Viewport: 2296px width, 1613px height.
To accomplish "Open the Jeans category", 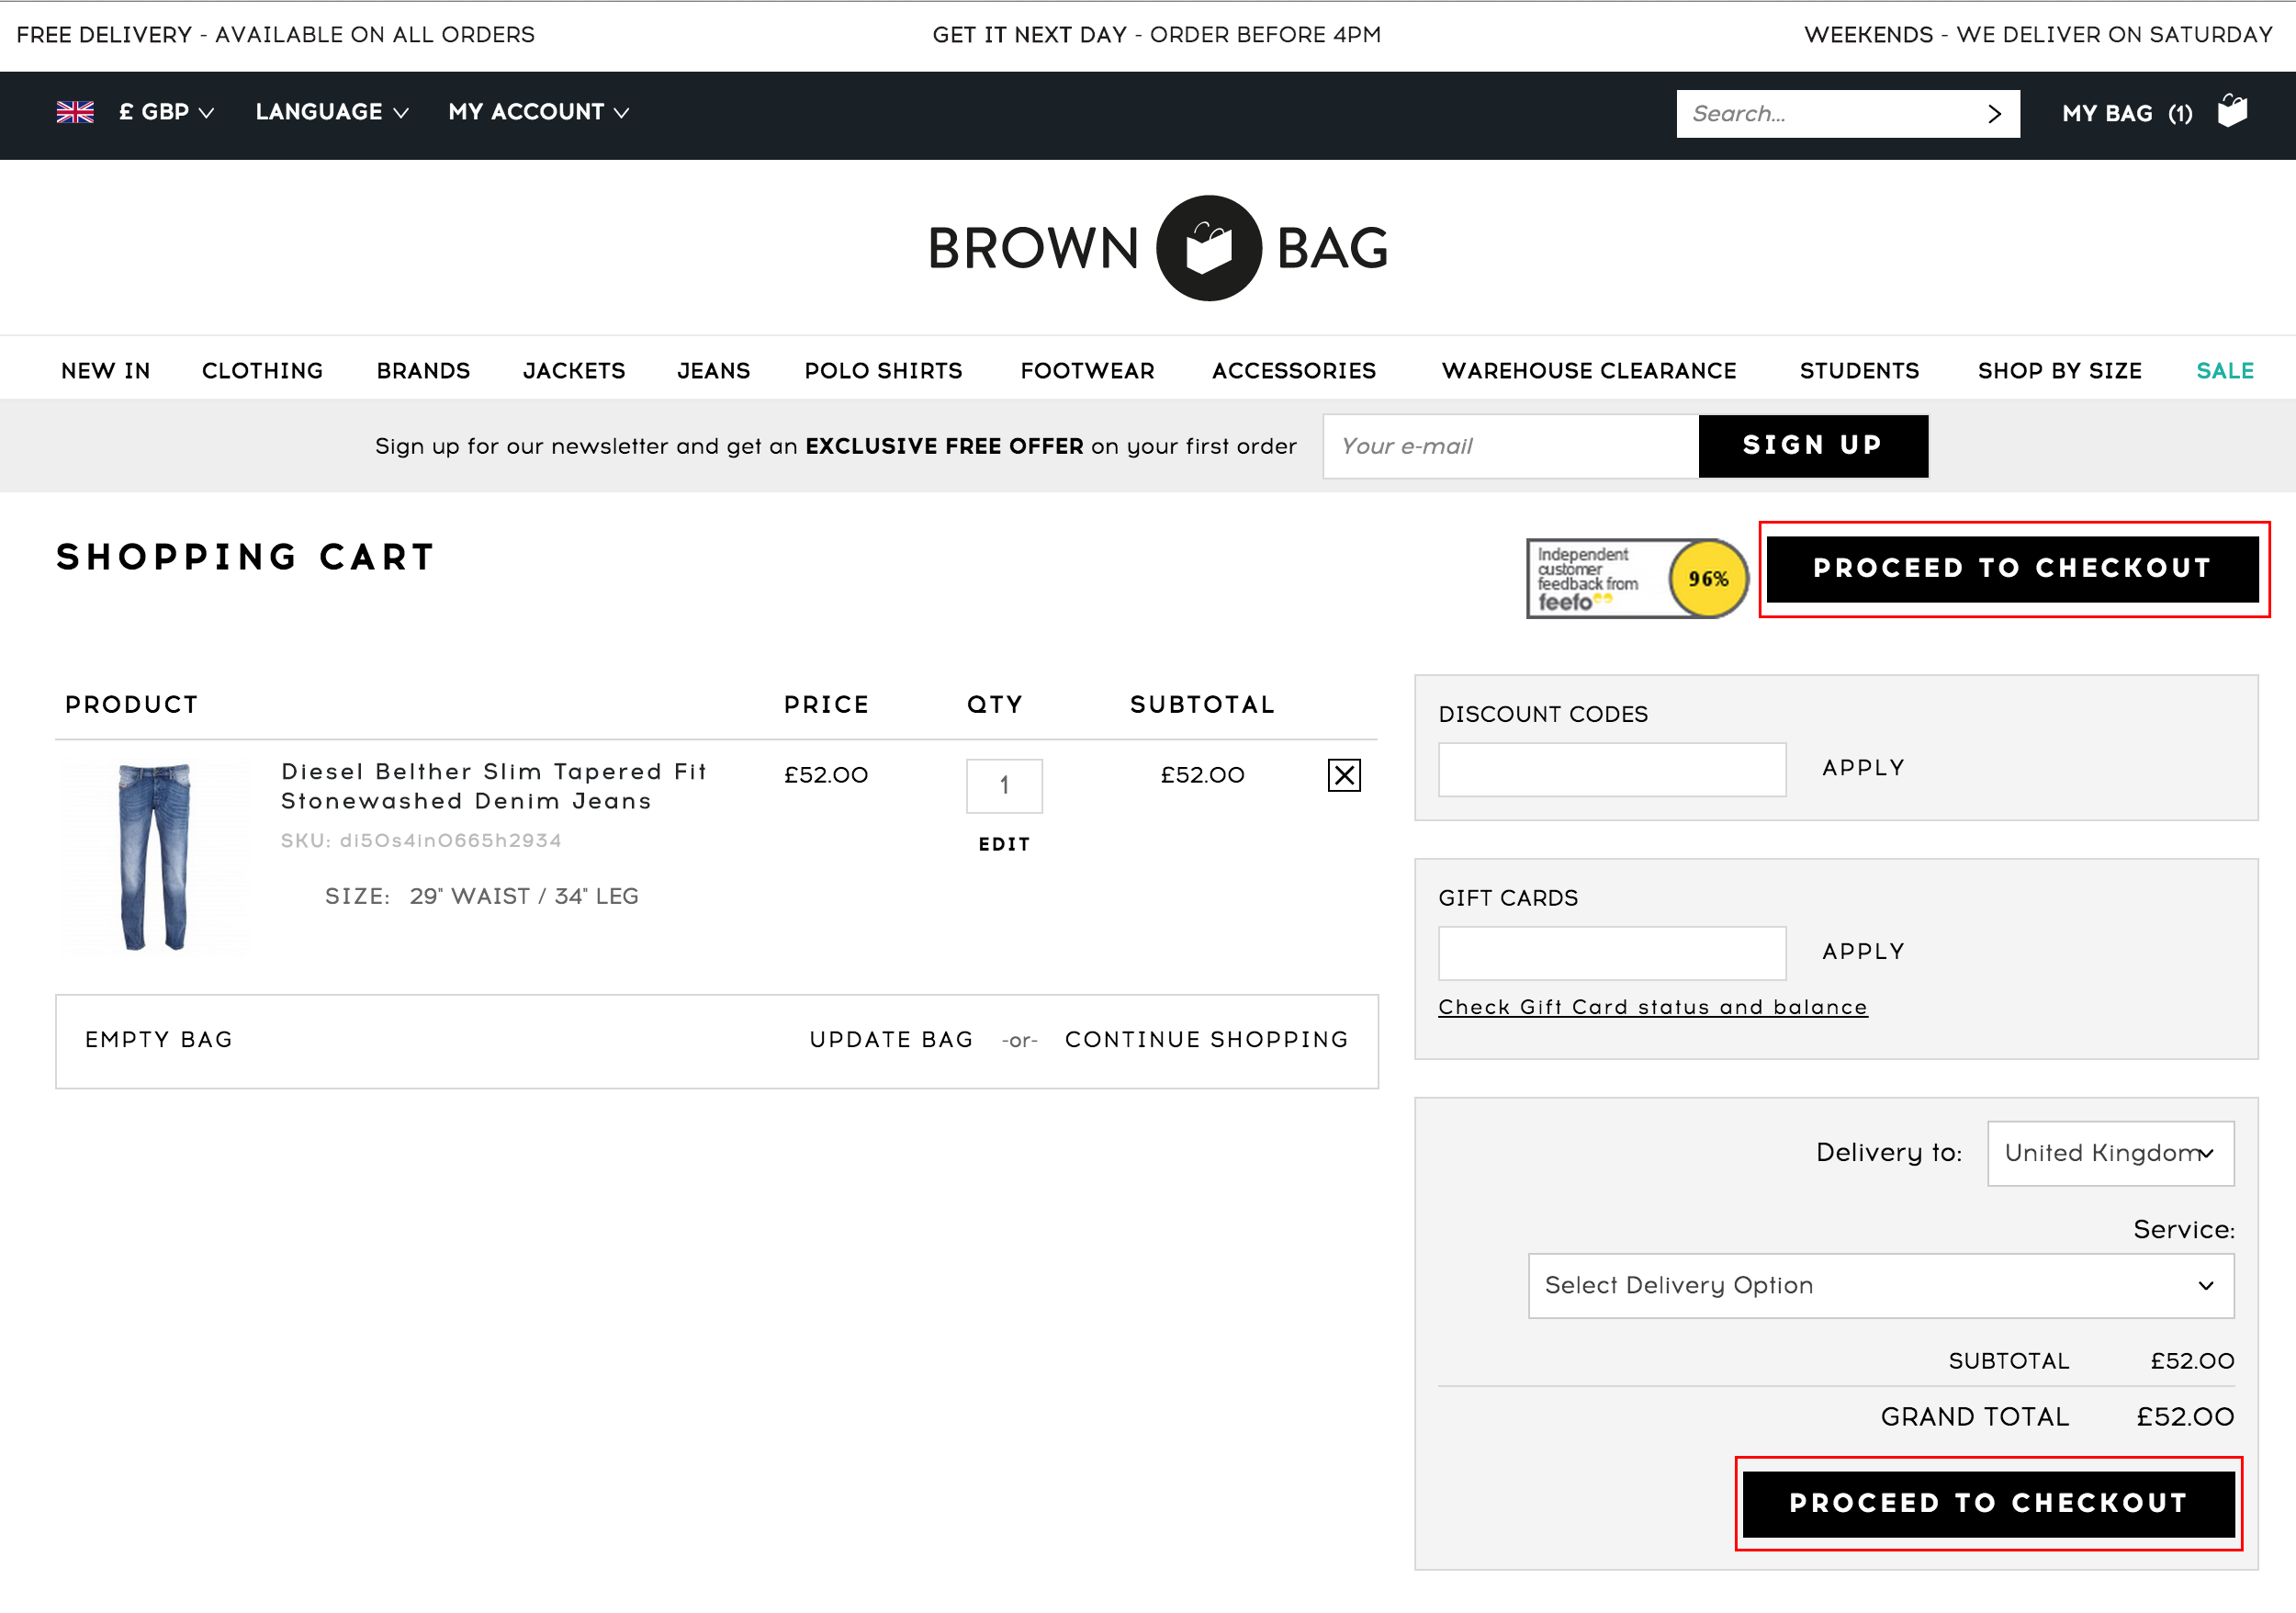I will [714, 371].
